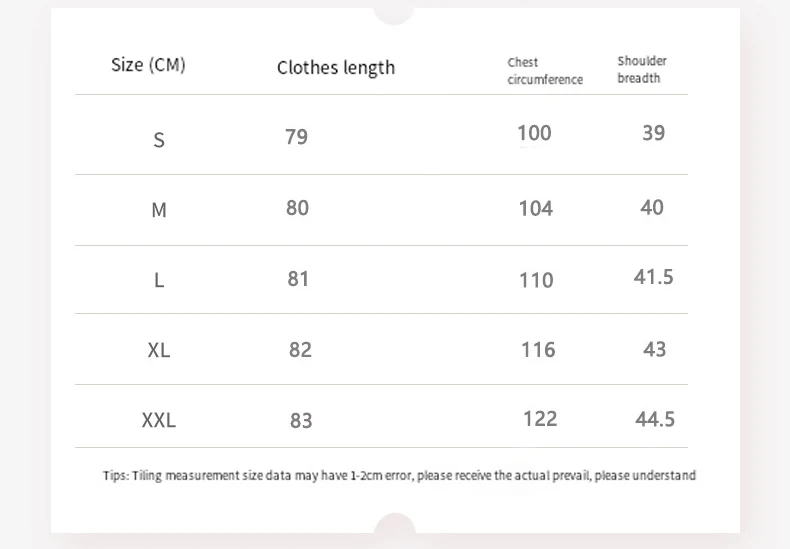The image size is (790, 549).
Task: Select the Shoulder breadth header text
Action: point(641,69)
